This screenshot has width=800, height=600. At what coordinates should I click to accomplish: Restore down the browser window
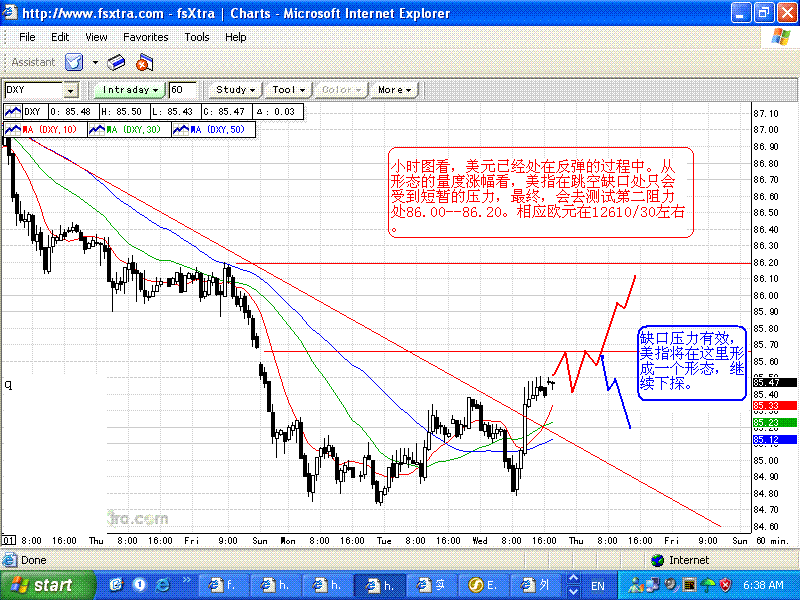tap(763, 12)
